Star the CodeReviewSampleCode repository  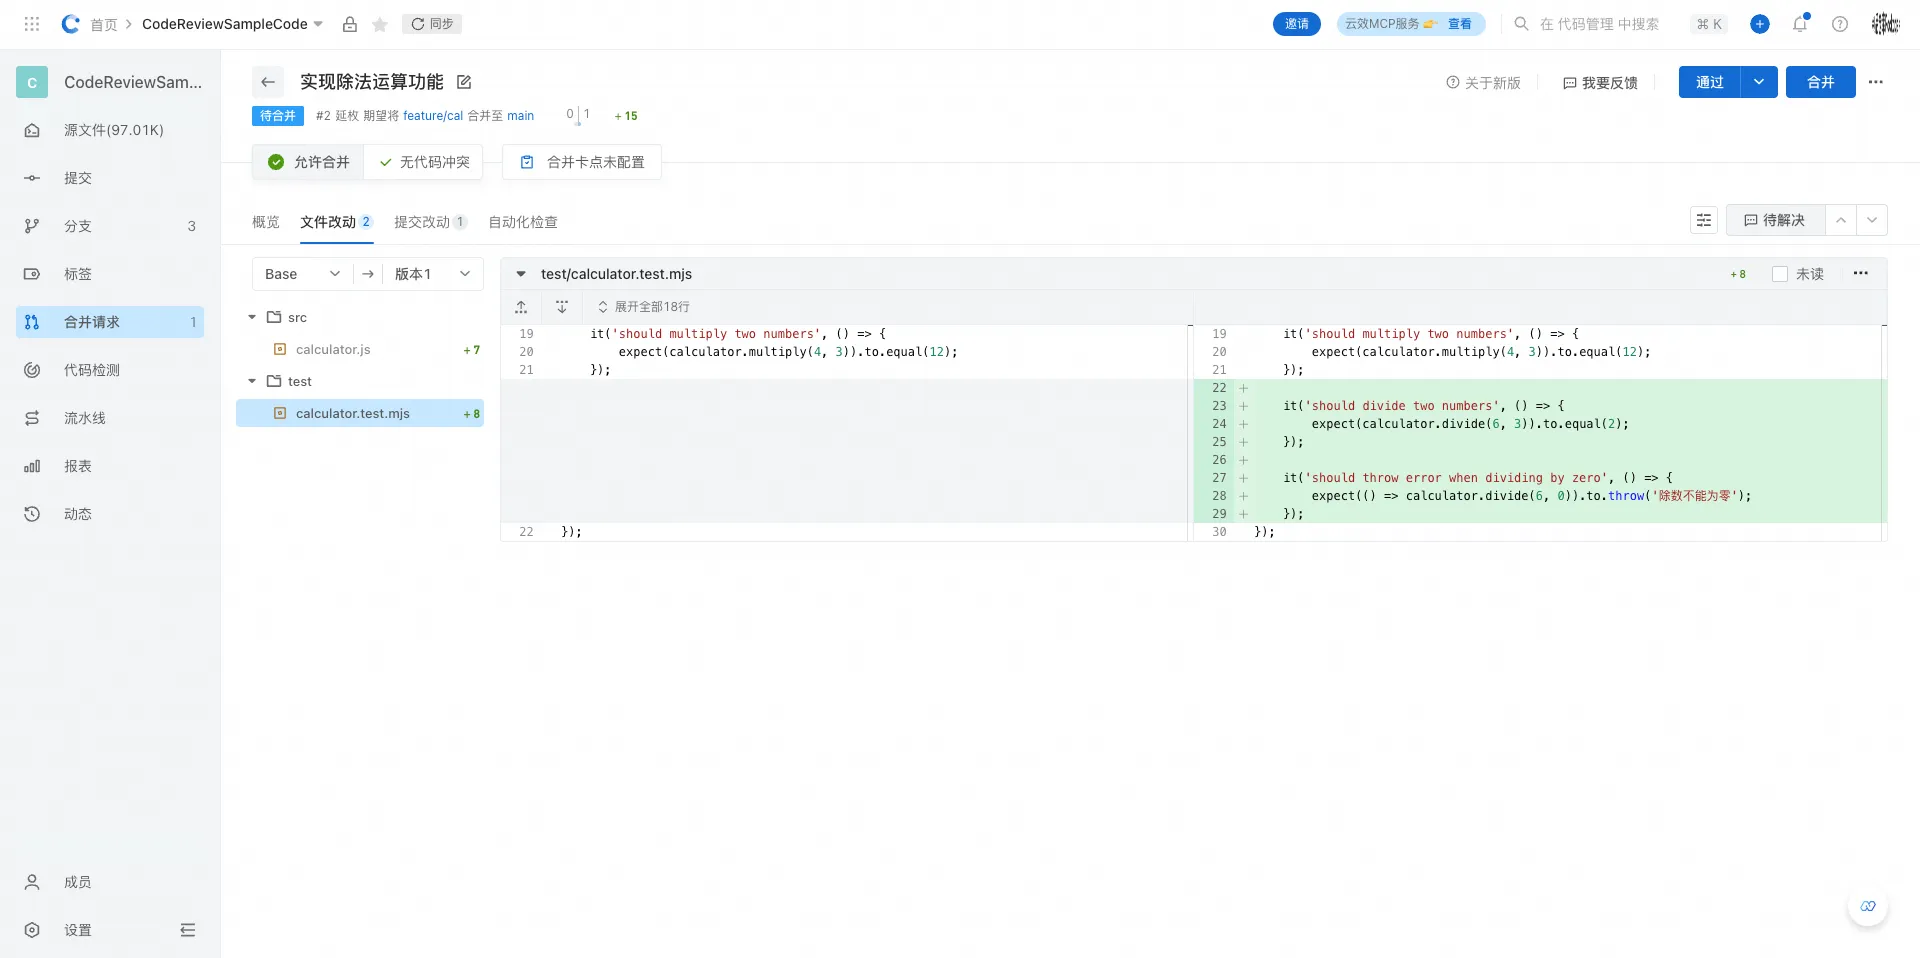point(380,24)
